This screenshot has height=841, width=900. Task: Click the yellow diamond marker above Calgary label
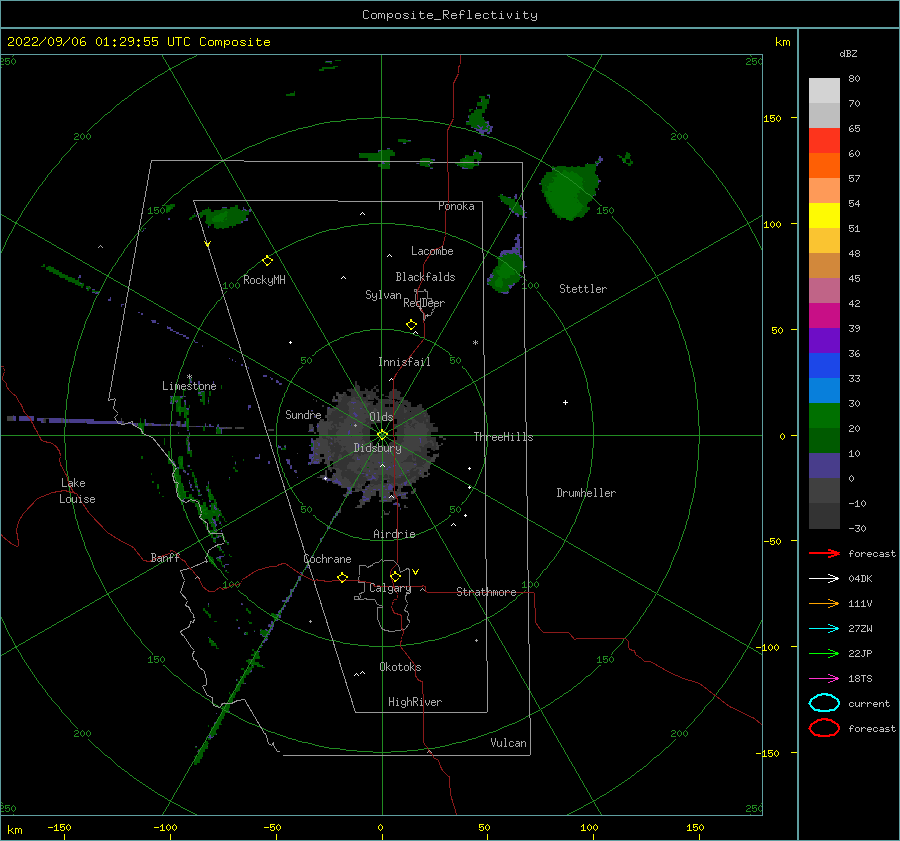coord(395,576)
